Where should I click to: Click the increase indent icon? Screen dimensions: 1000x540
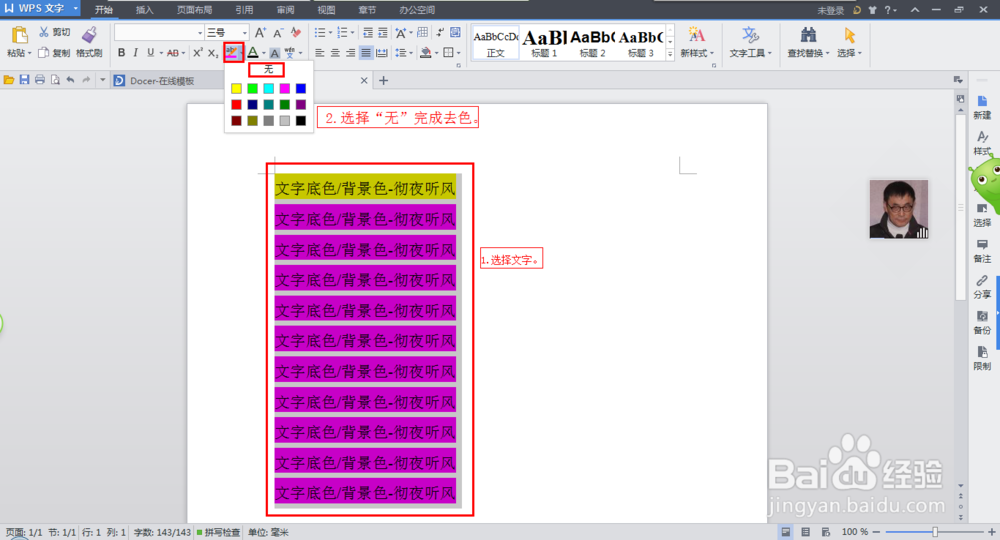(383, 33)
